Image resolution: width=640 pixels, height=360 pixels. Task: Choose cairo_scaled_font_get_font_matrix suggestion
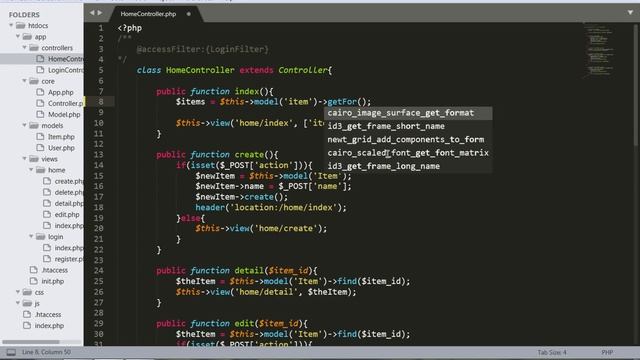(x=408, y=153)
